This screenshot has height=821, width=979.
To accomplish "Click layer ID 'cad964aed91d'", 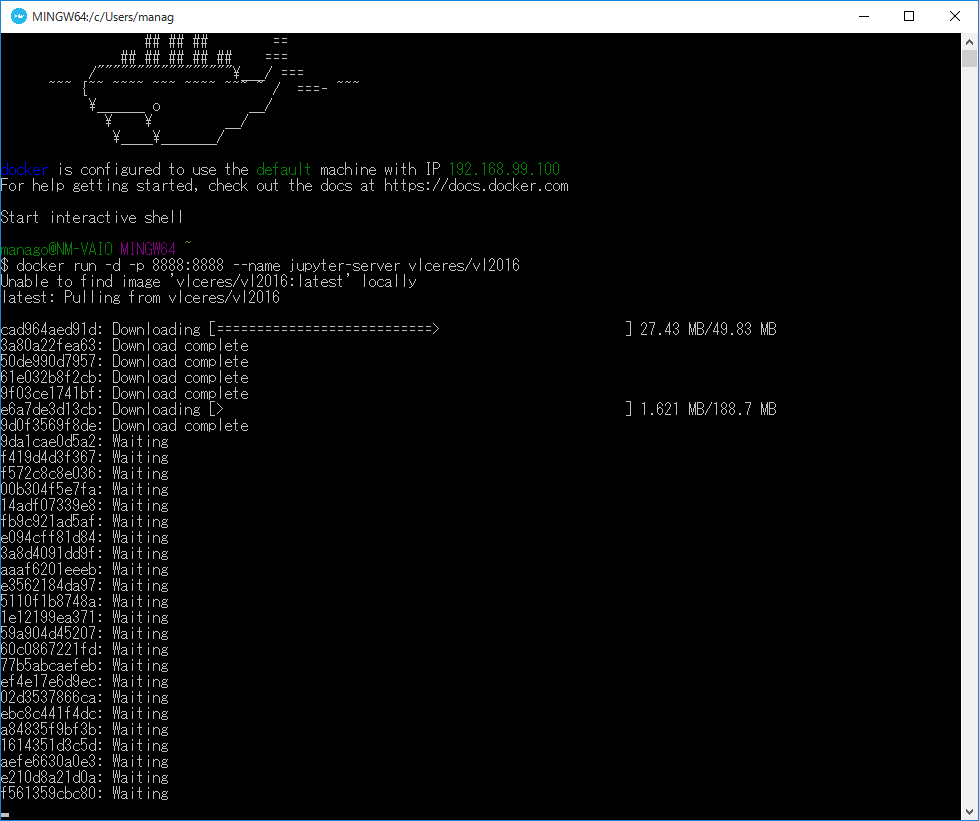I will (49, 329).
